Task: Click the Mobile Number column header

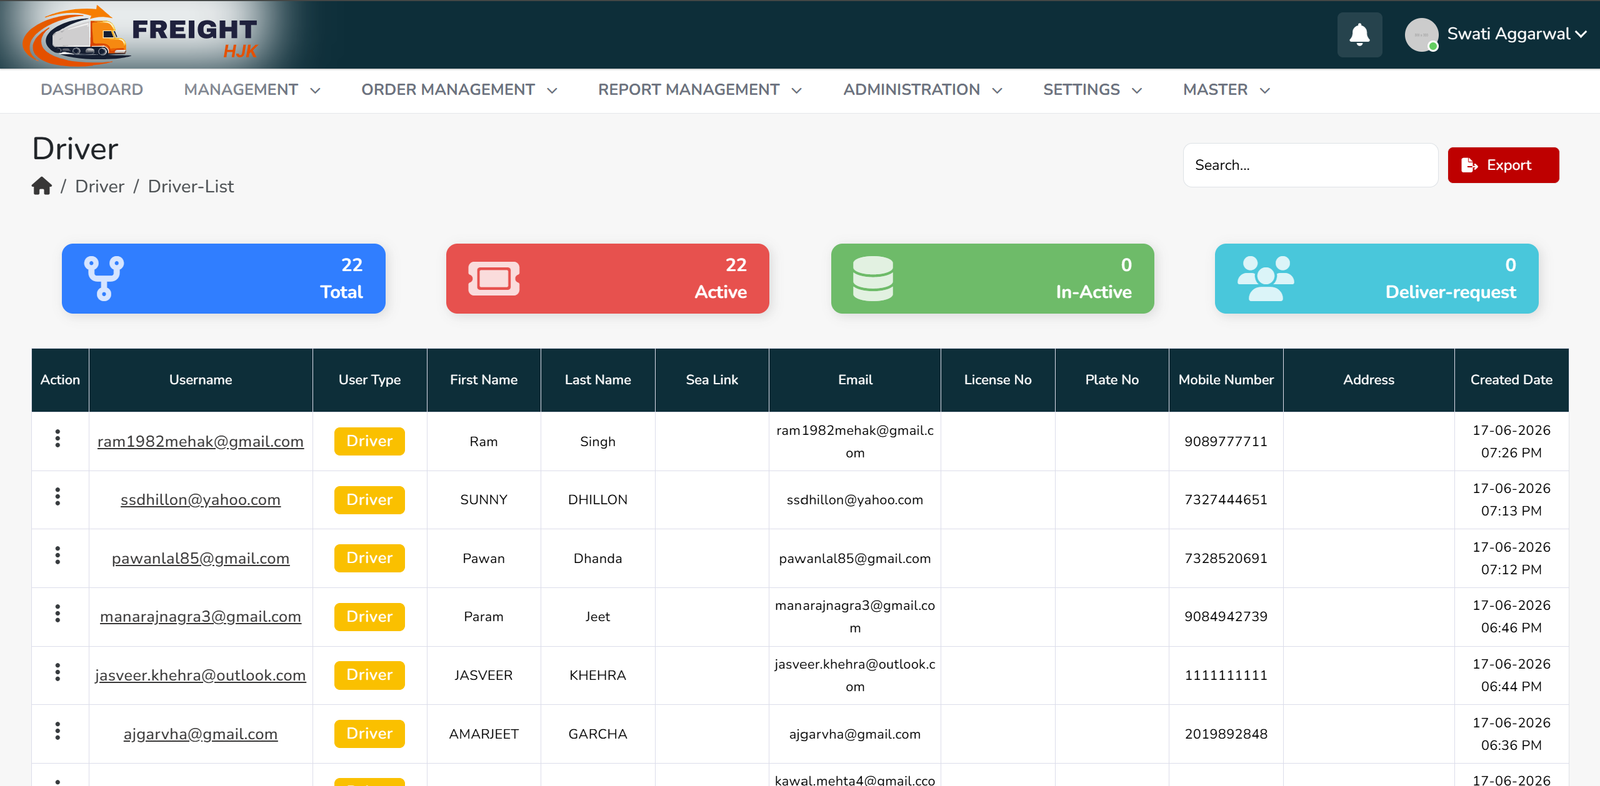Action: point(1226,380)
